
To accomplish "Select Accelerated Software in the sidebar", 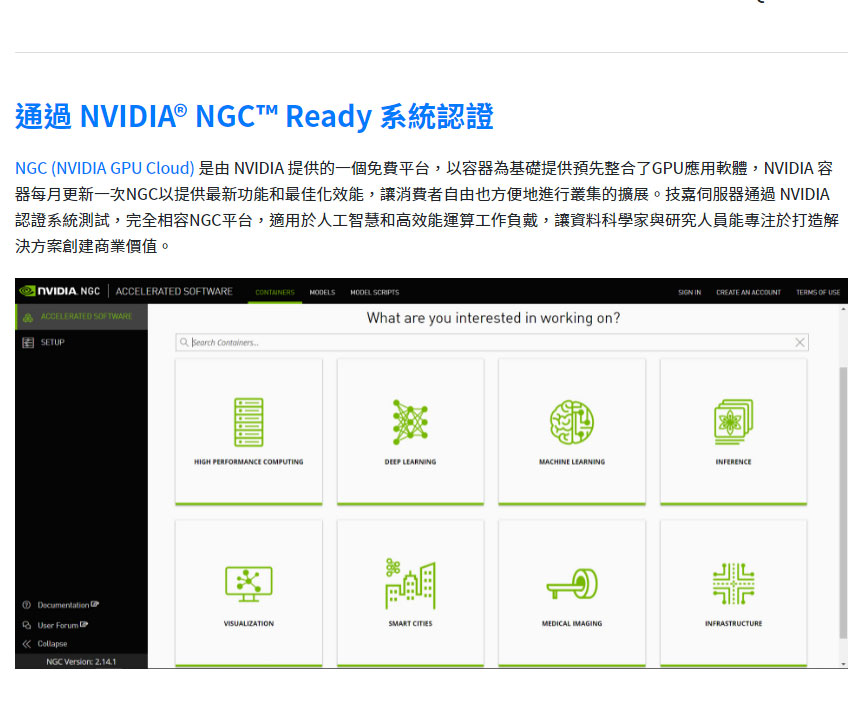I will (x=81, y=317).
